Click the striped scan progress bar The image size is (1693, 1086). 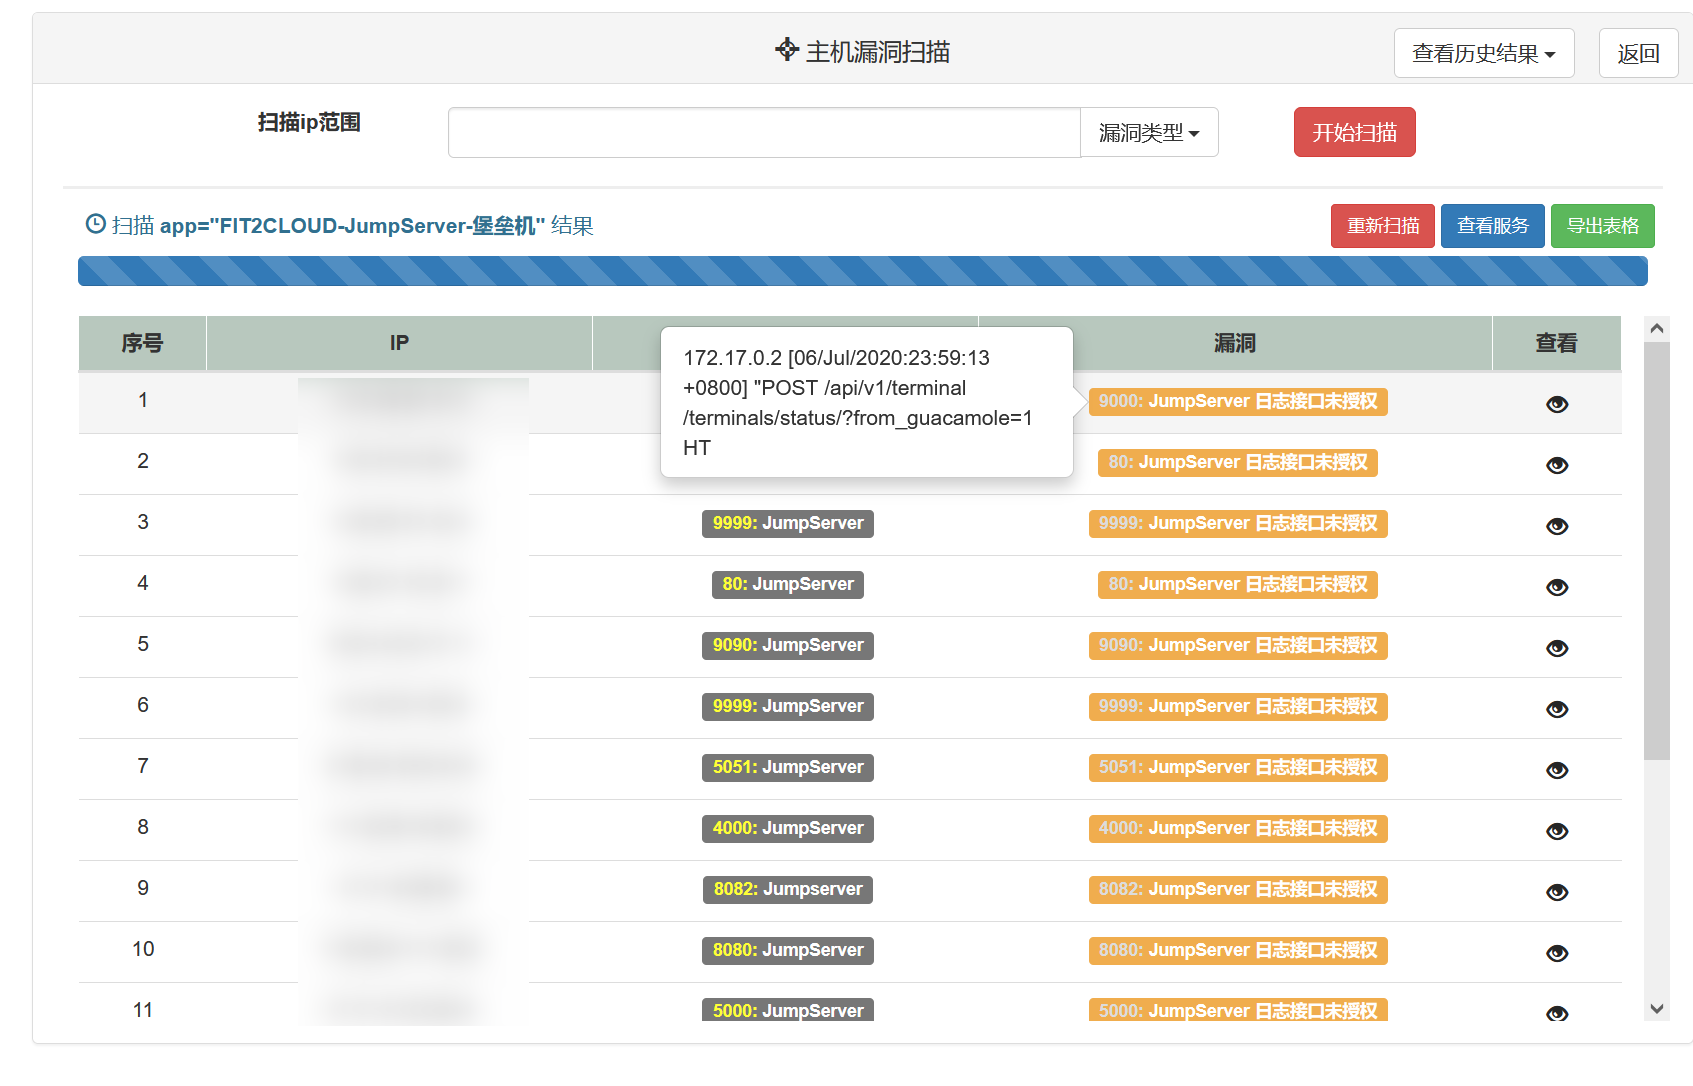point(862,271)
